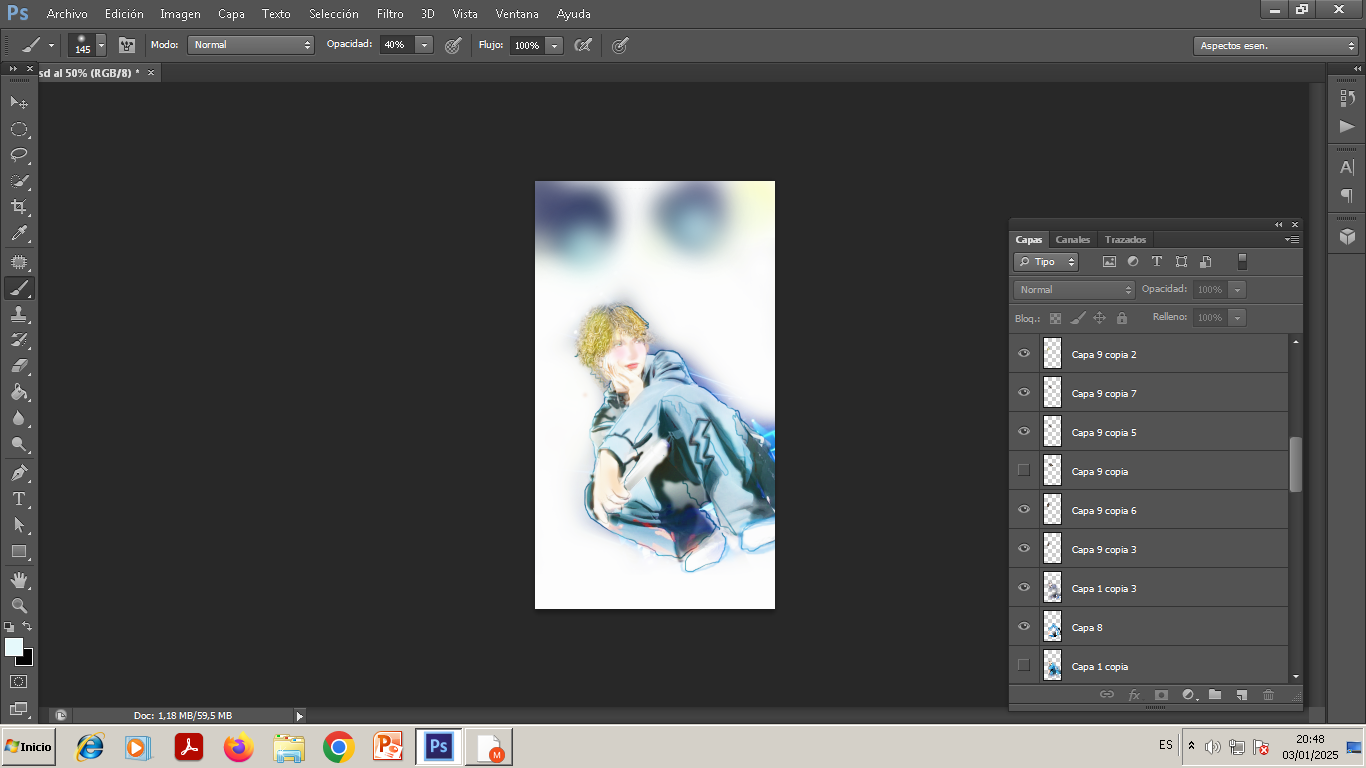Show the Capa 9 copia layer

pyautogui.click(x=1023, y=471)
